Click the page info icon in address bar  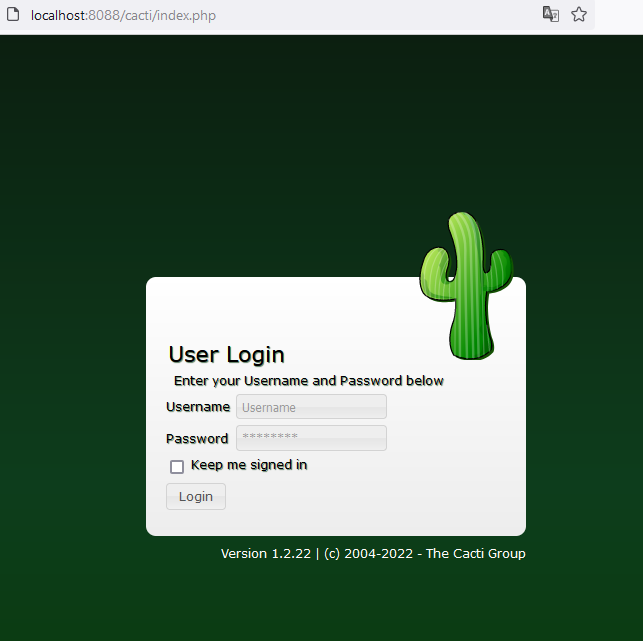13,14
